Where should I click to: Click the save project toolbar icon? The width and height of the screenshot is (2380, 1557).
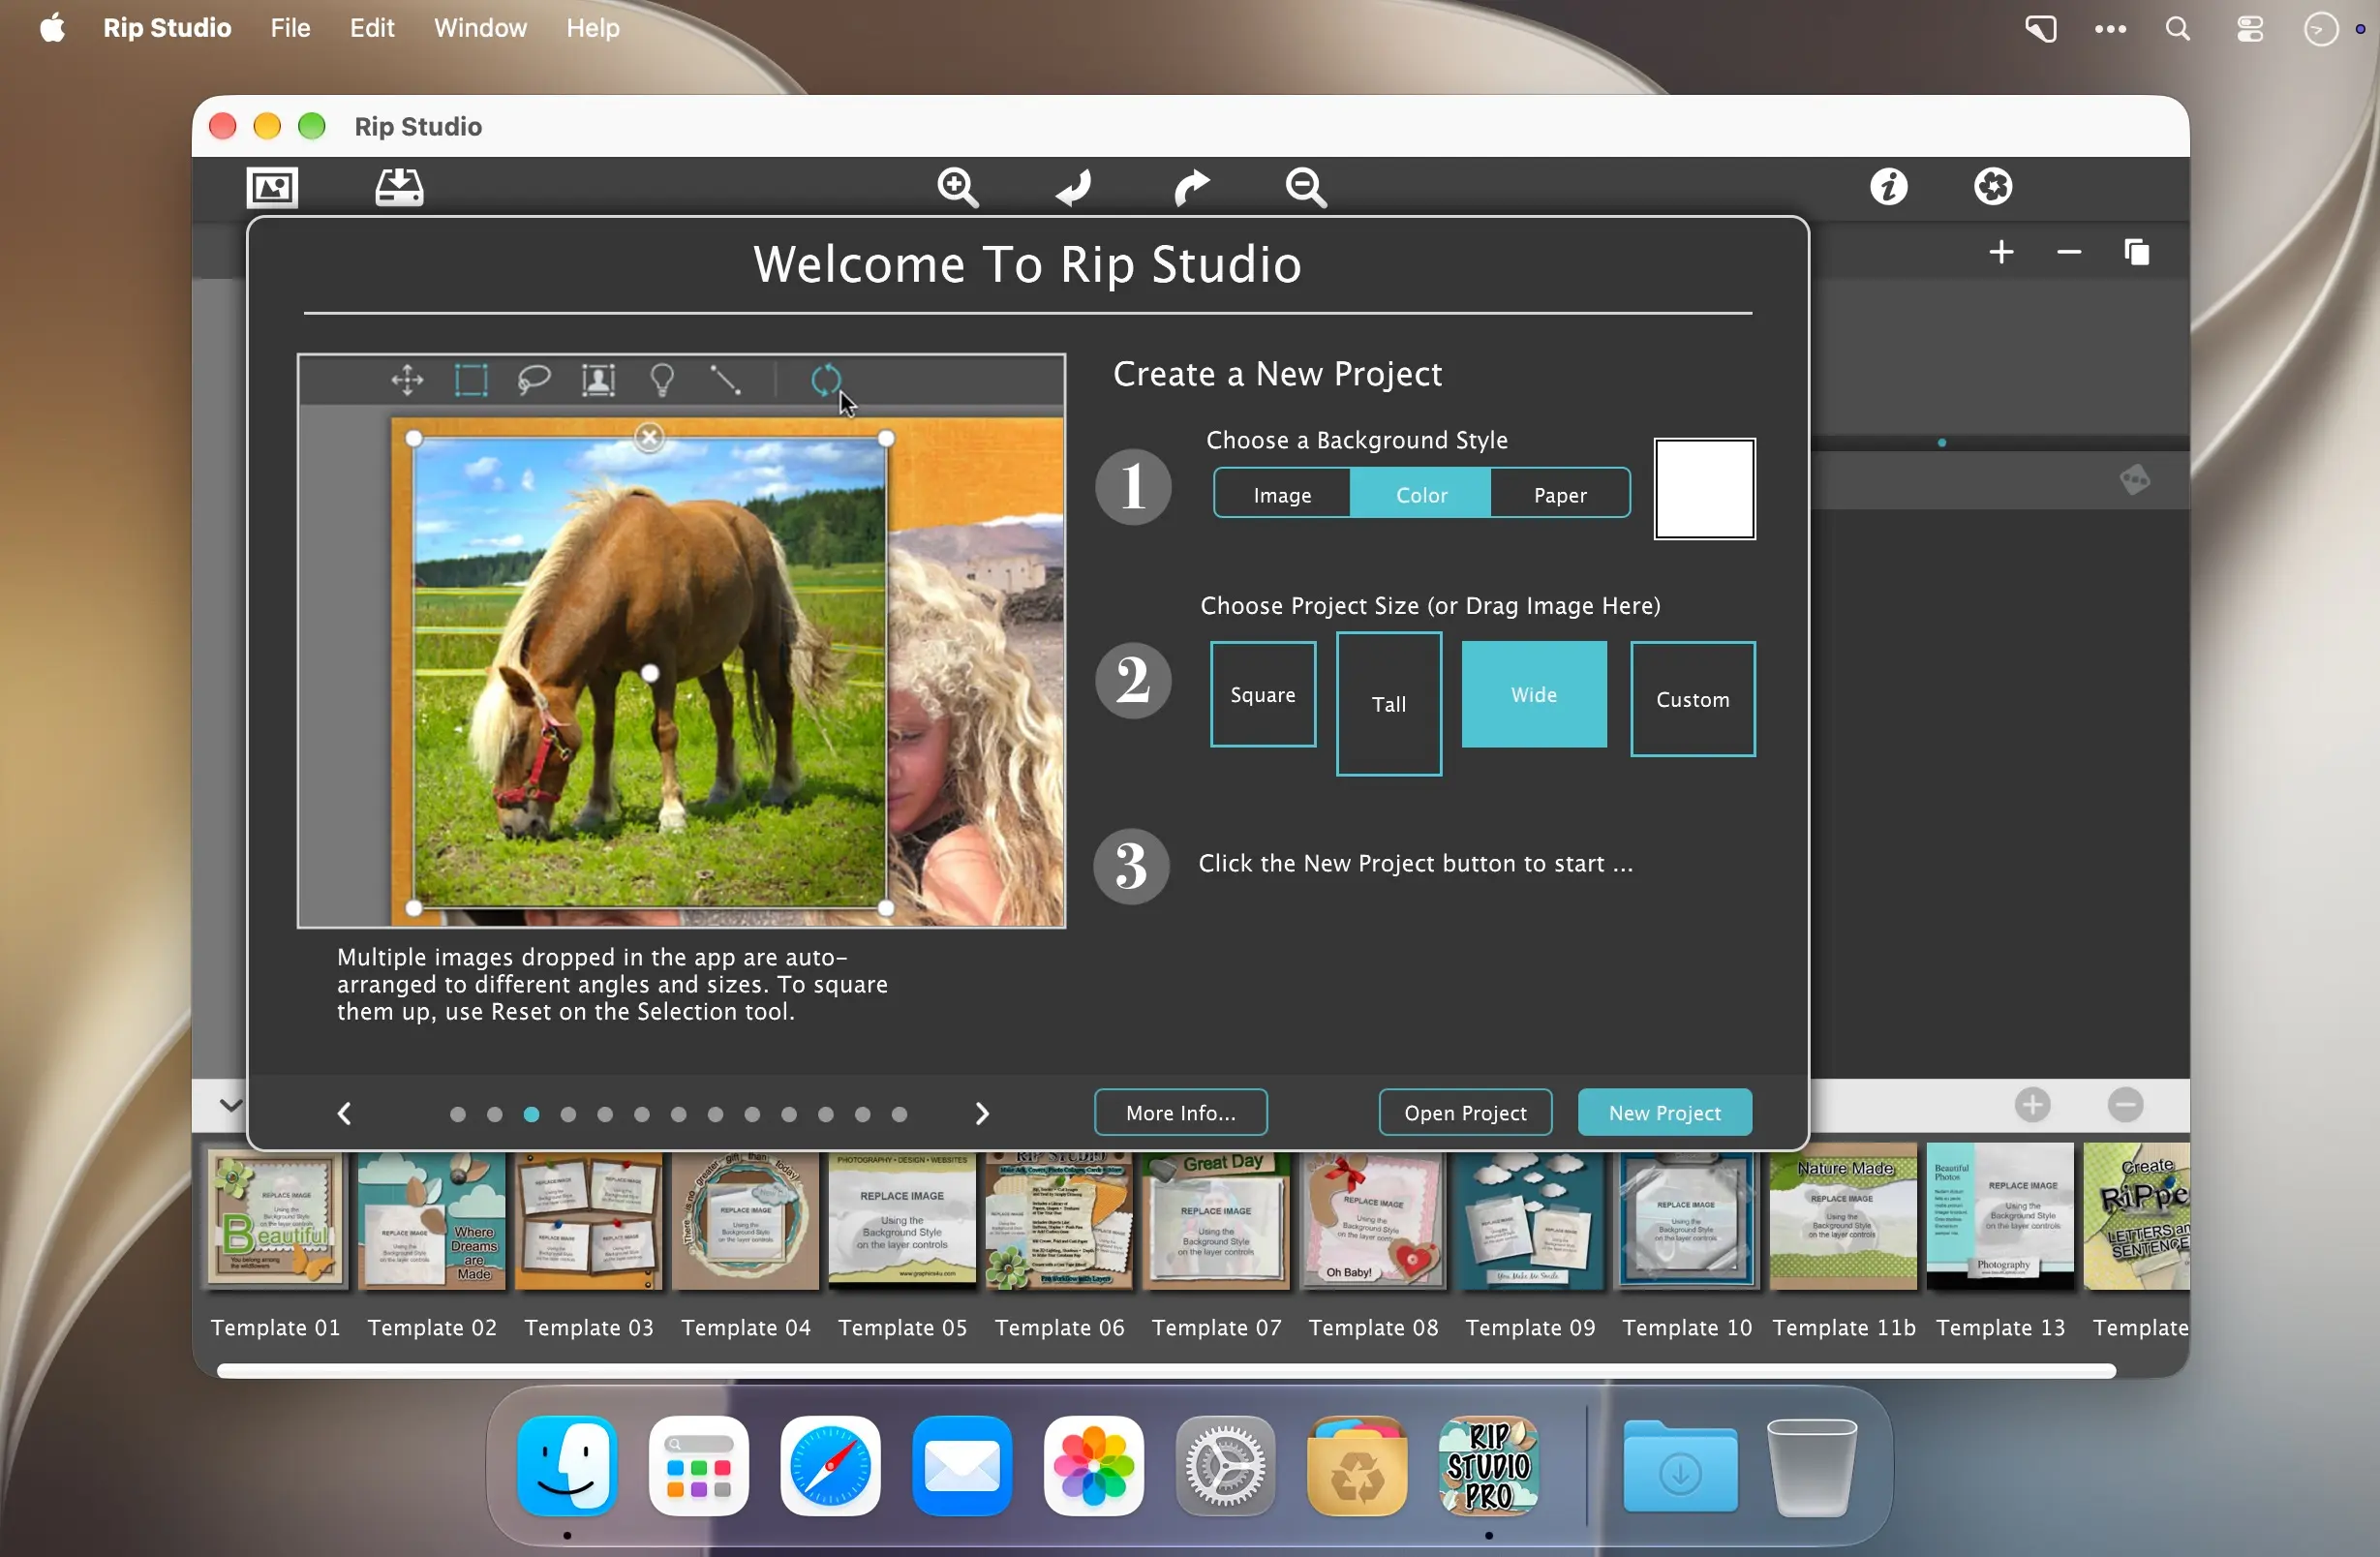(x=399, y=187)
